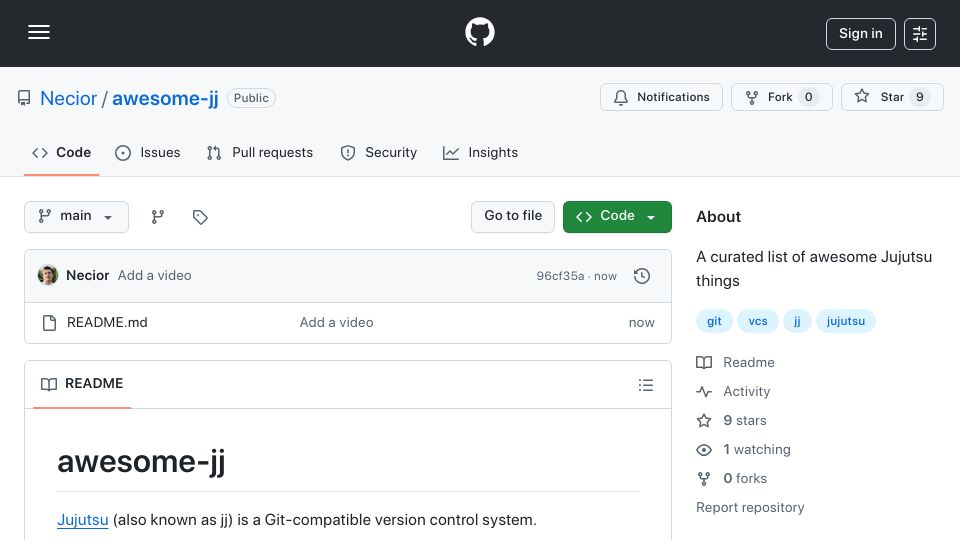Open latest commit message in header row
Screen dimensions: 960x540
click(154, 276)
